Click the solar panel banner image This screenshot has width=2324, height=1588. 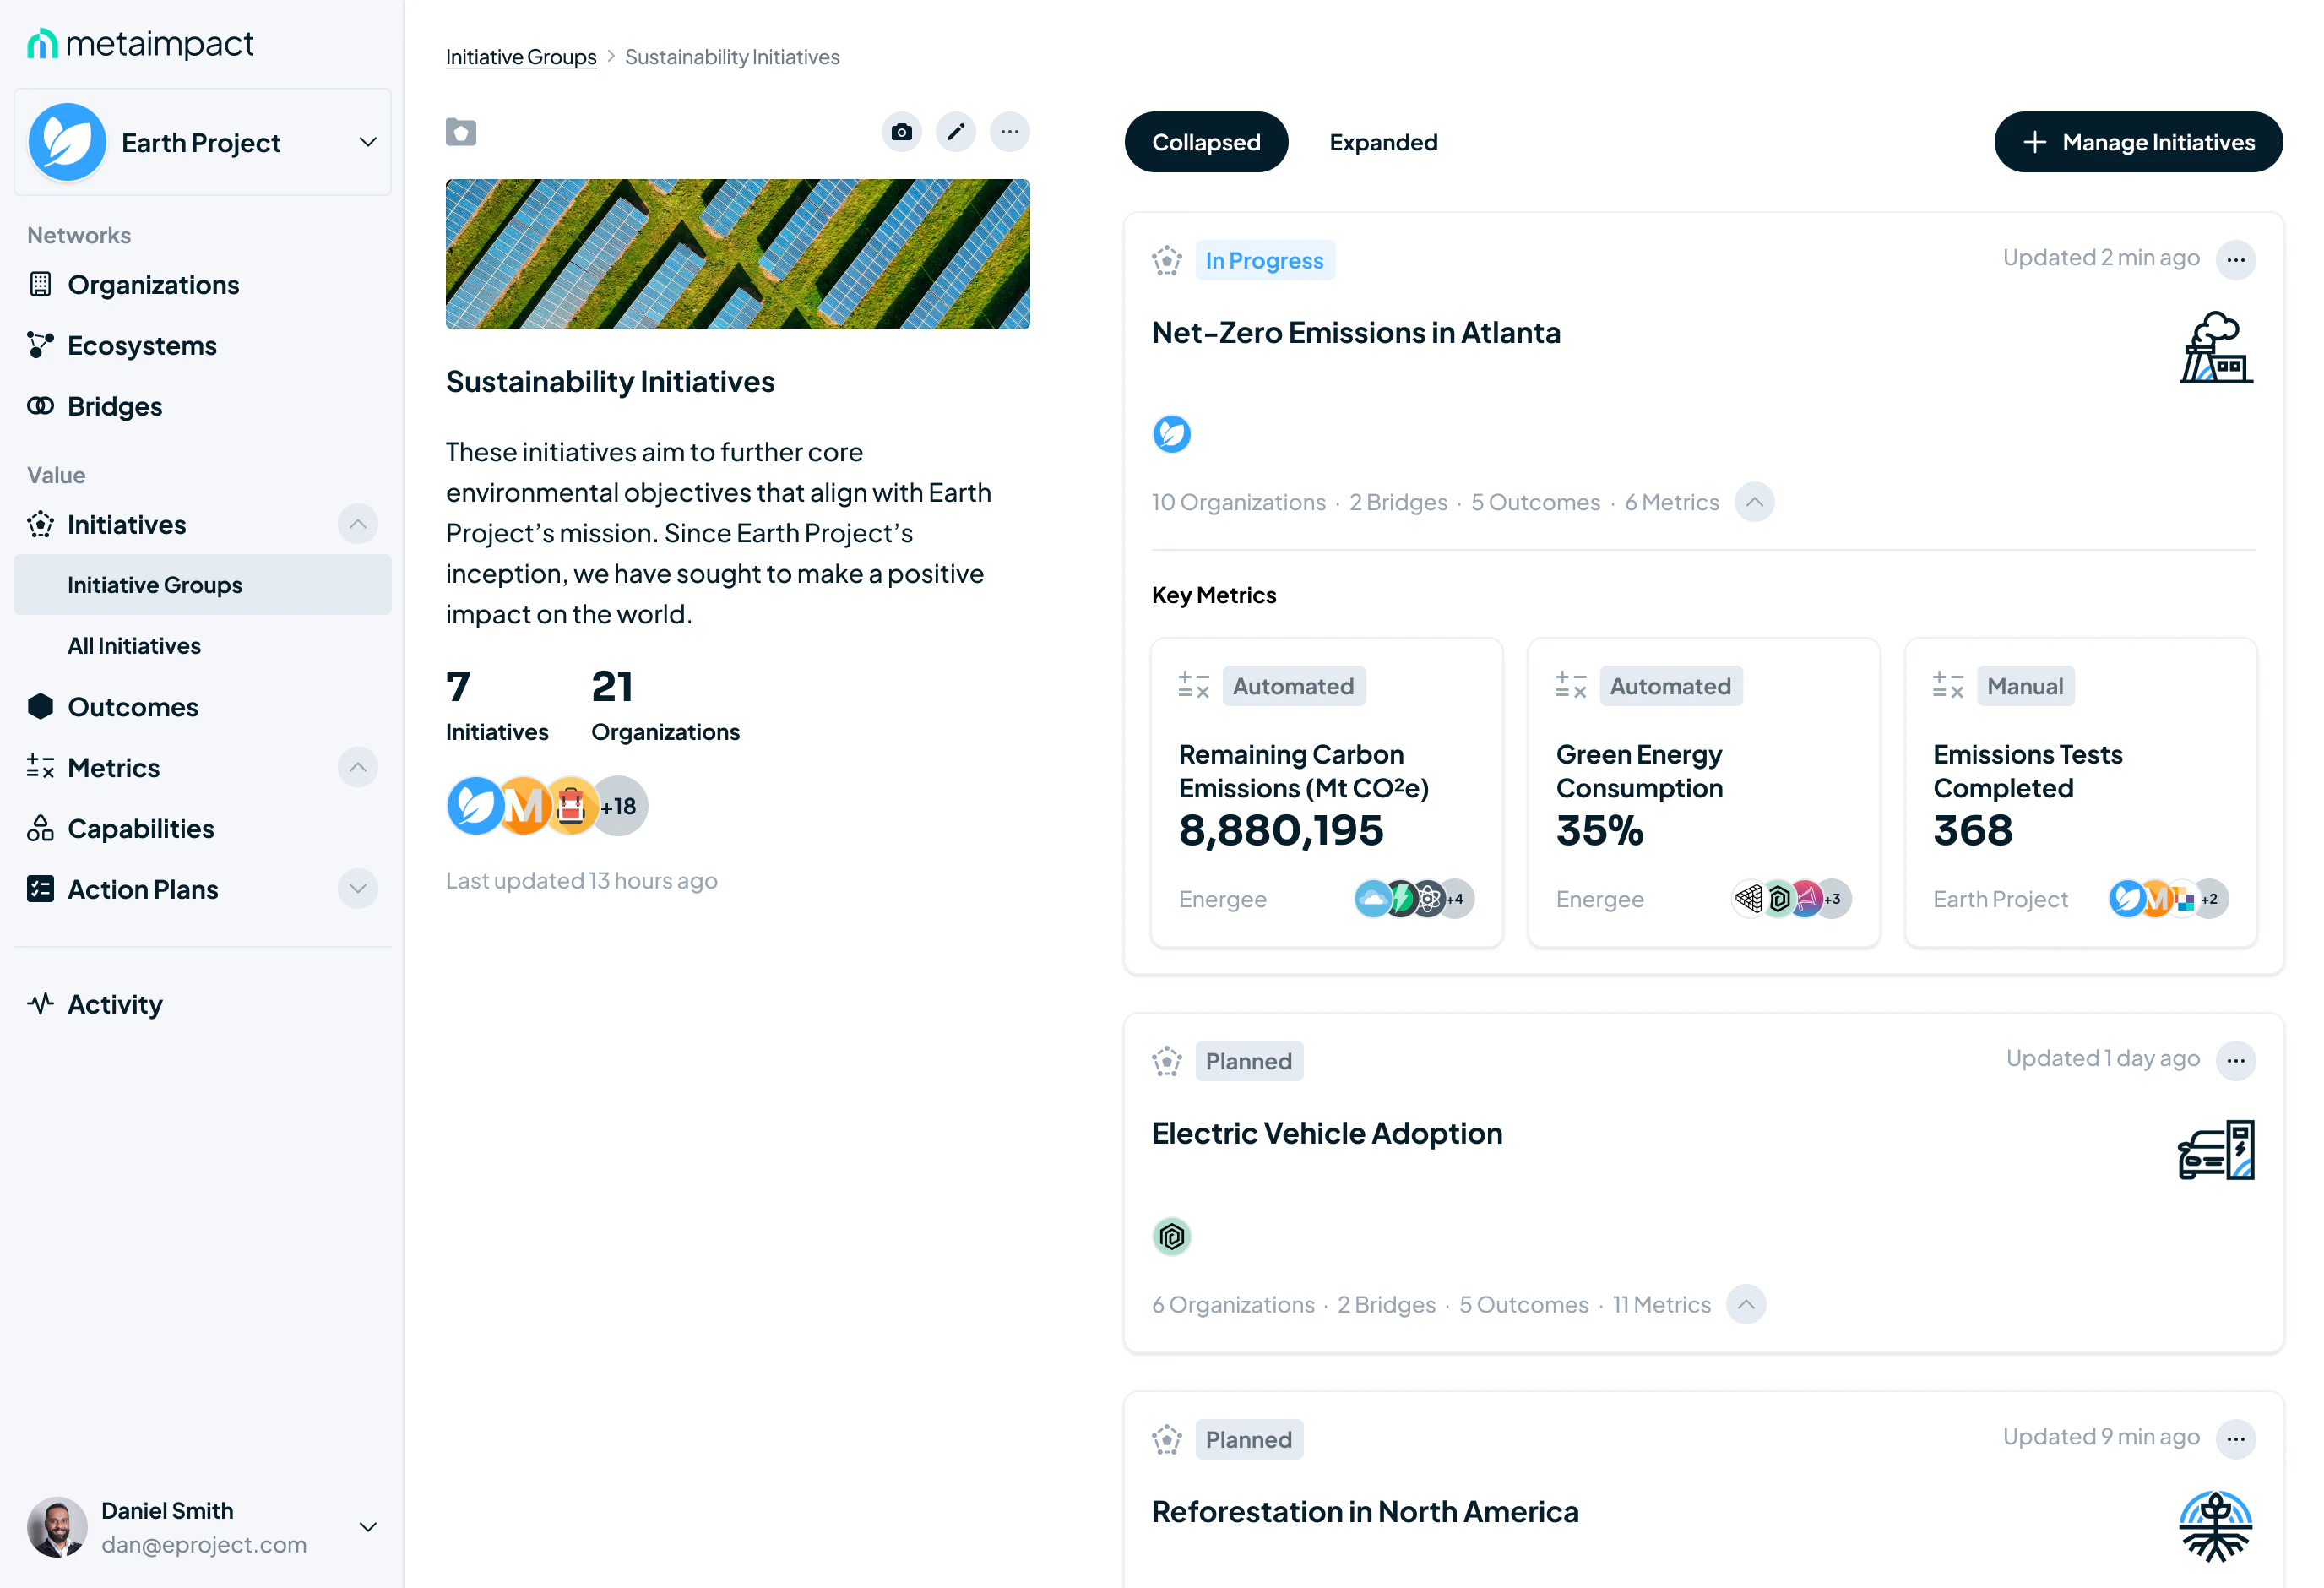click(x=737, y=254)
